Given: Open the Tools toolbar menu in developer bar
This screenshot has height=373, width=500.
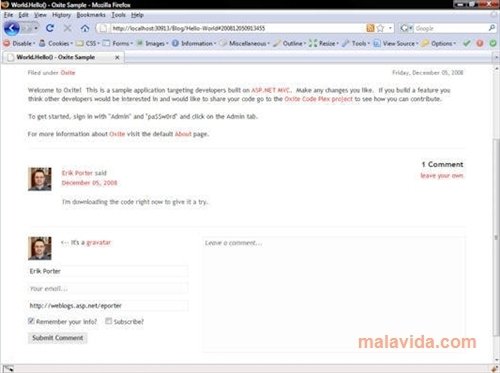Looking at the screenshot, I should tap(356, 43).
